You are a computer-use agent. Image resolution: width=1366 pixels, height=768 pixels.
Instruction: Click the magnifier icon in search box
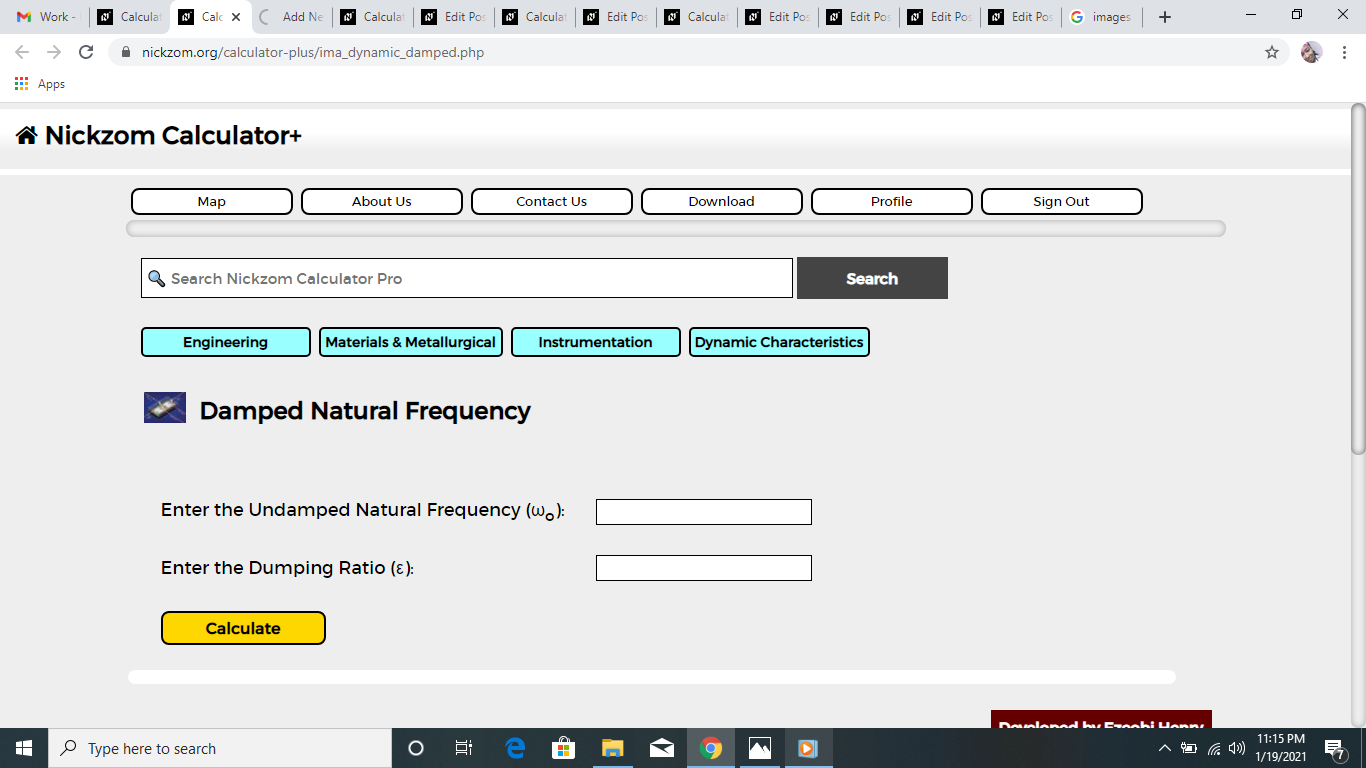tap(156, 278)
